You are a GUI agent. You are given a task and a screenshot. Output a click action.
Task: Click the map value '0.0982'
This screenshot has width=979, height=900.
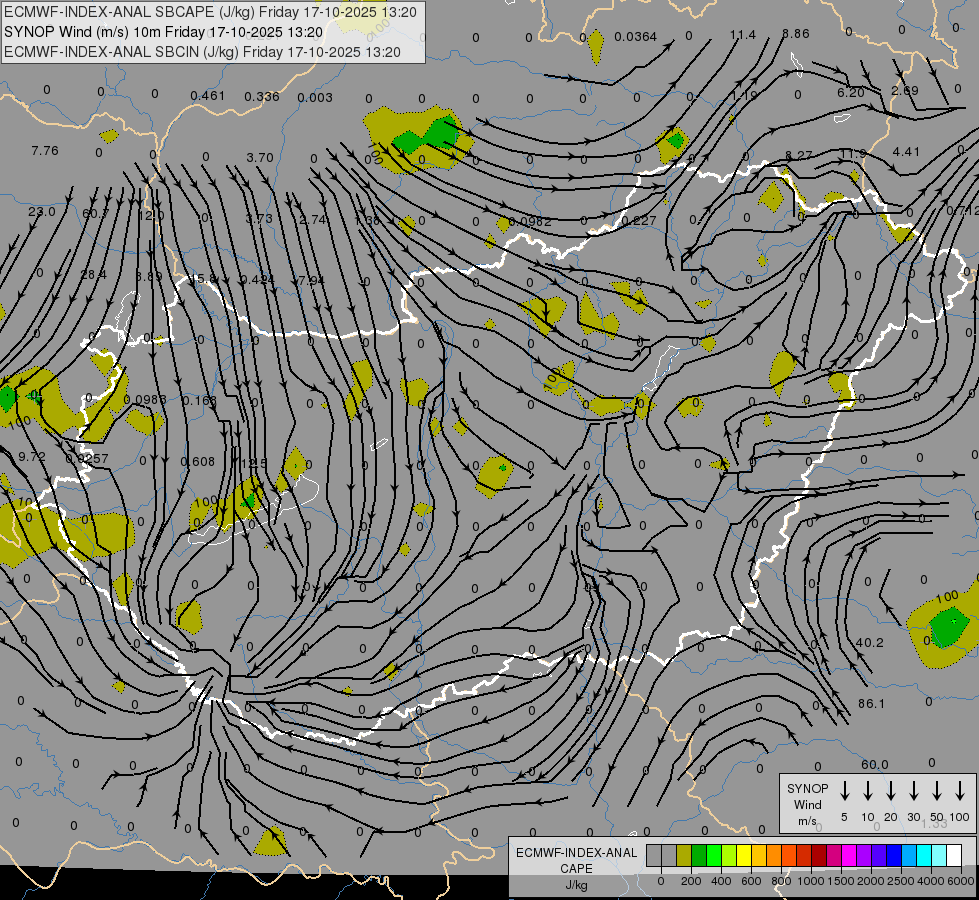529,222
